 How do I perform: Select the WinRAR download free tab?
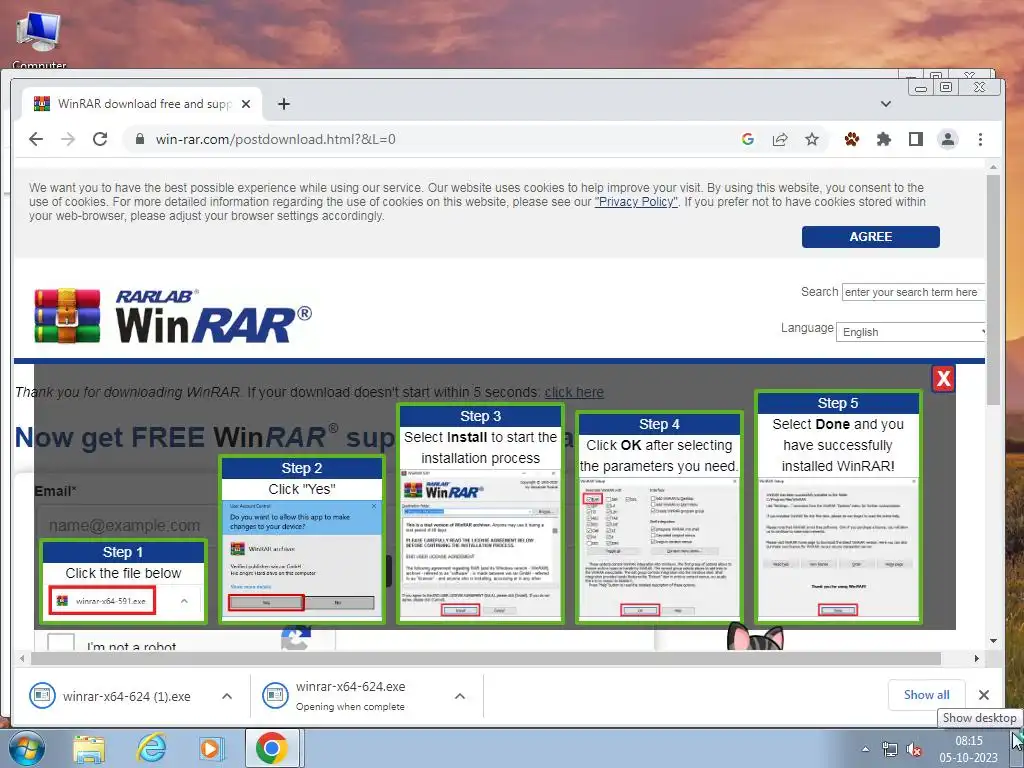tap(142, 104)
